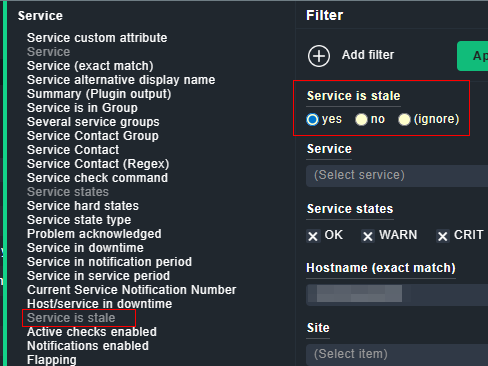Add 'Service in service period' filter

pos(98,276)
